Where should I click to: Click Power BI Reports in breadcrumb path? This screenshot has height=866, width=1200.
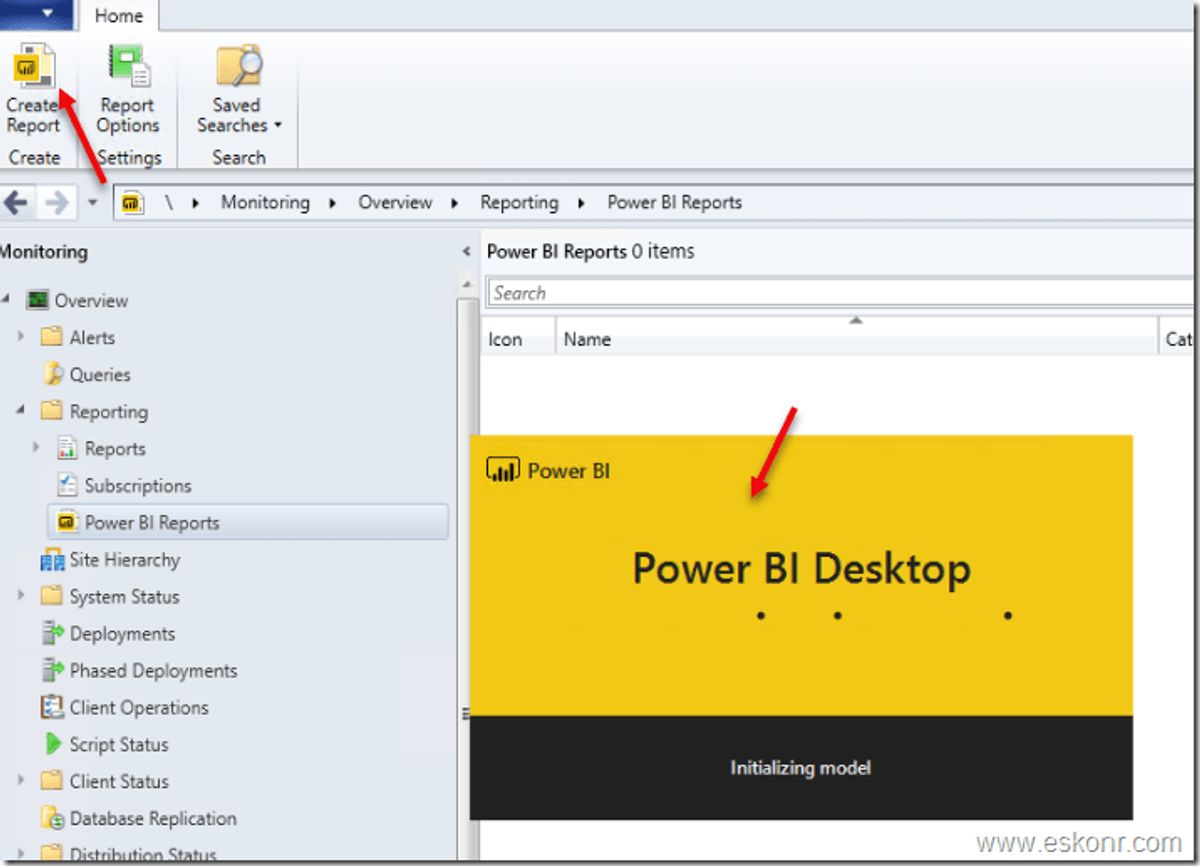[x=675, y=202]
